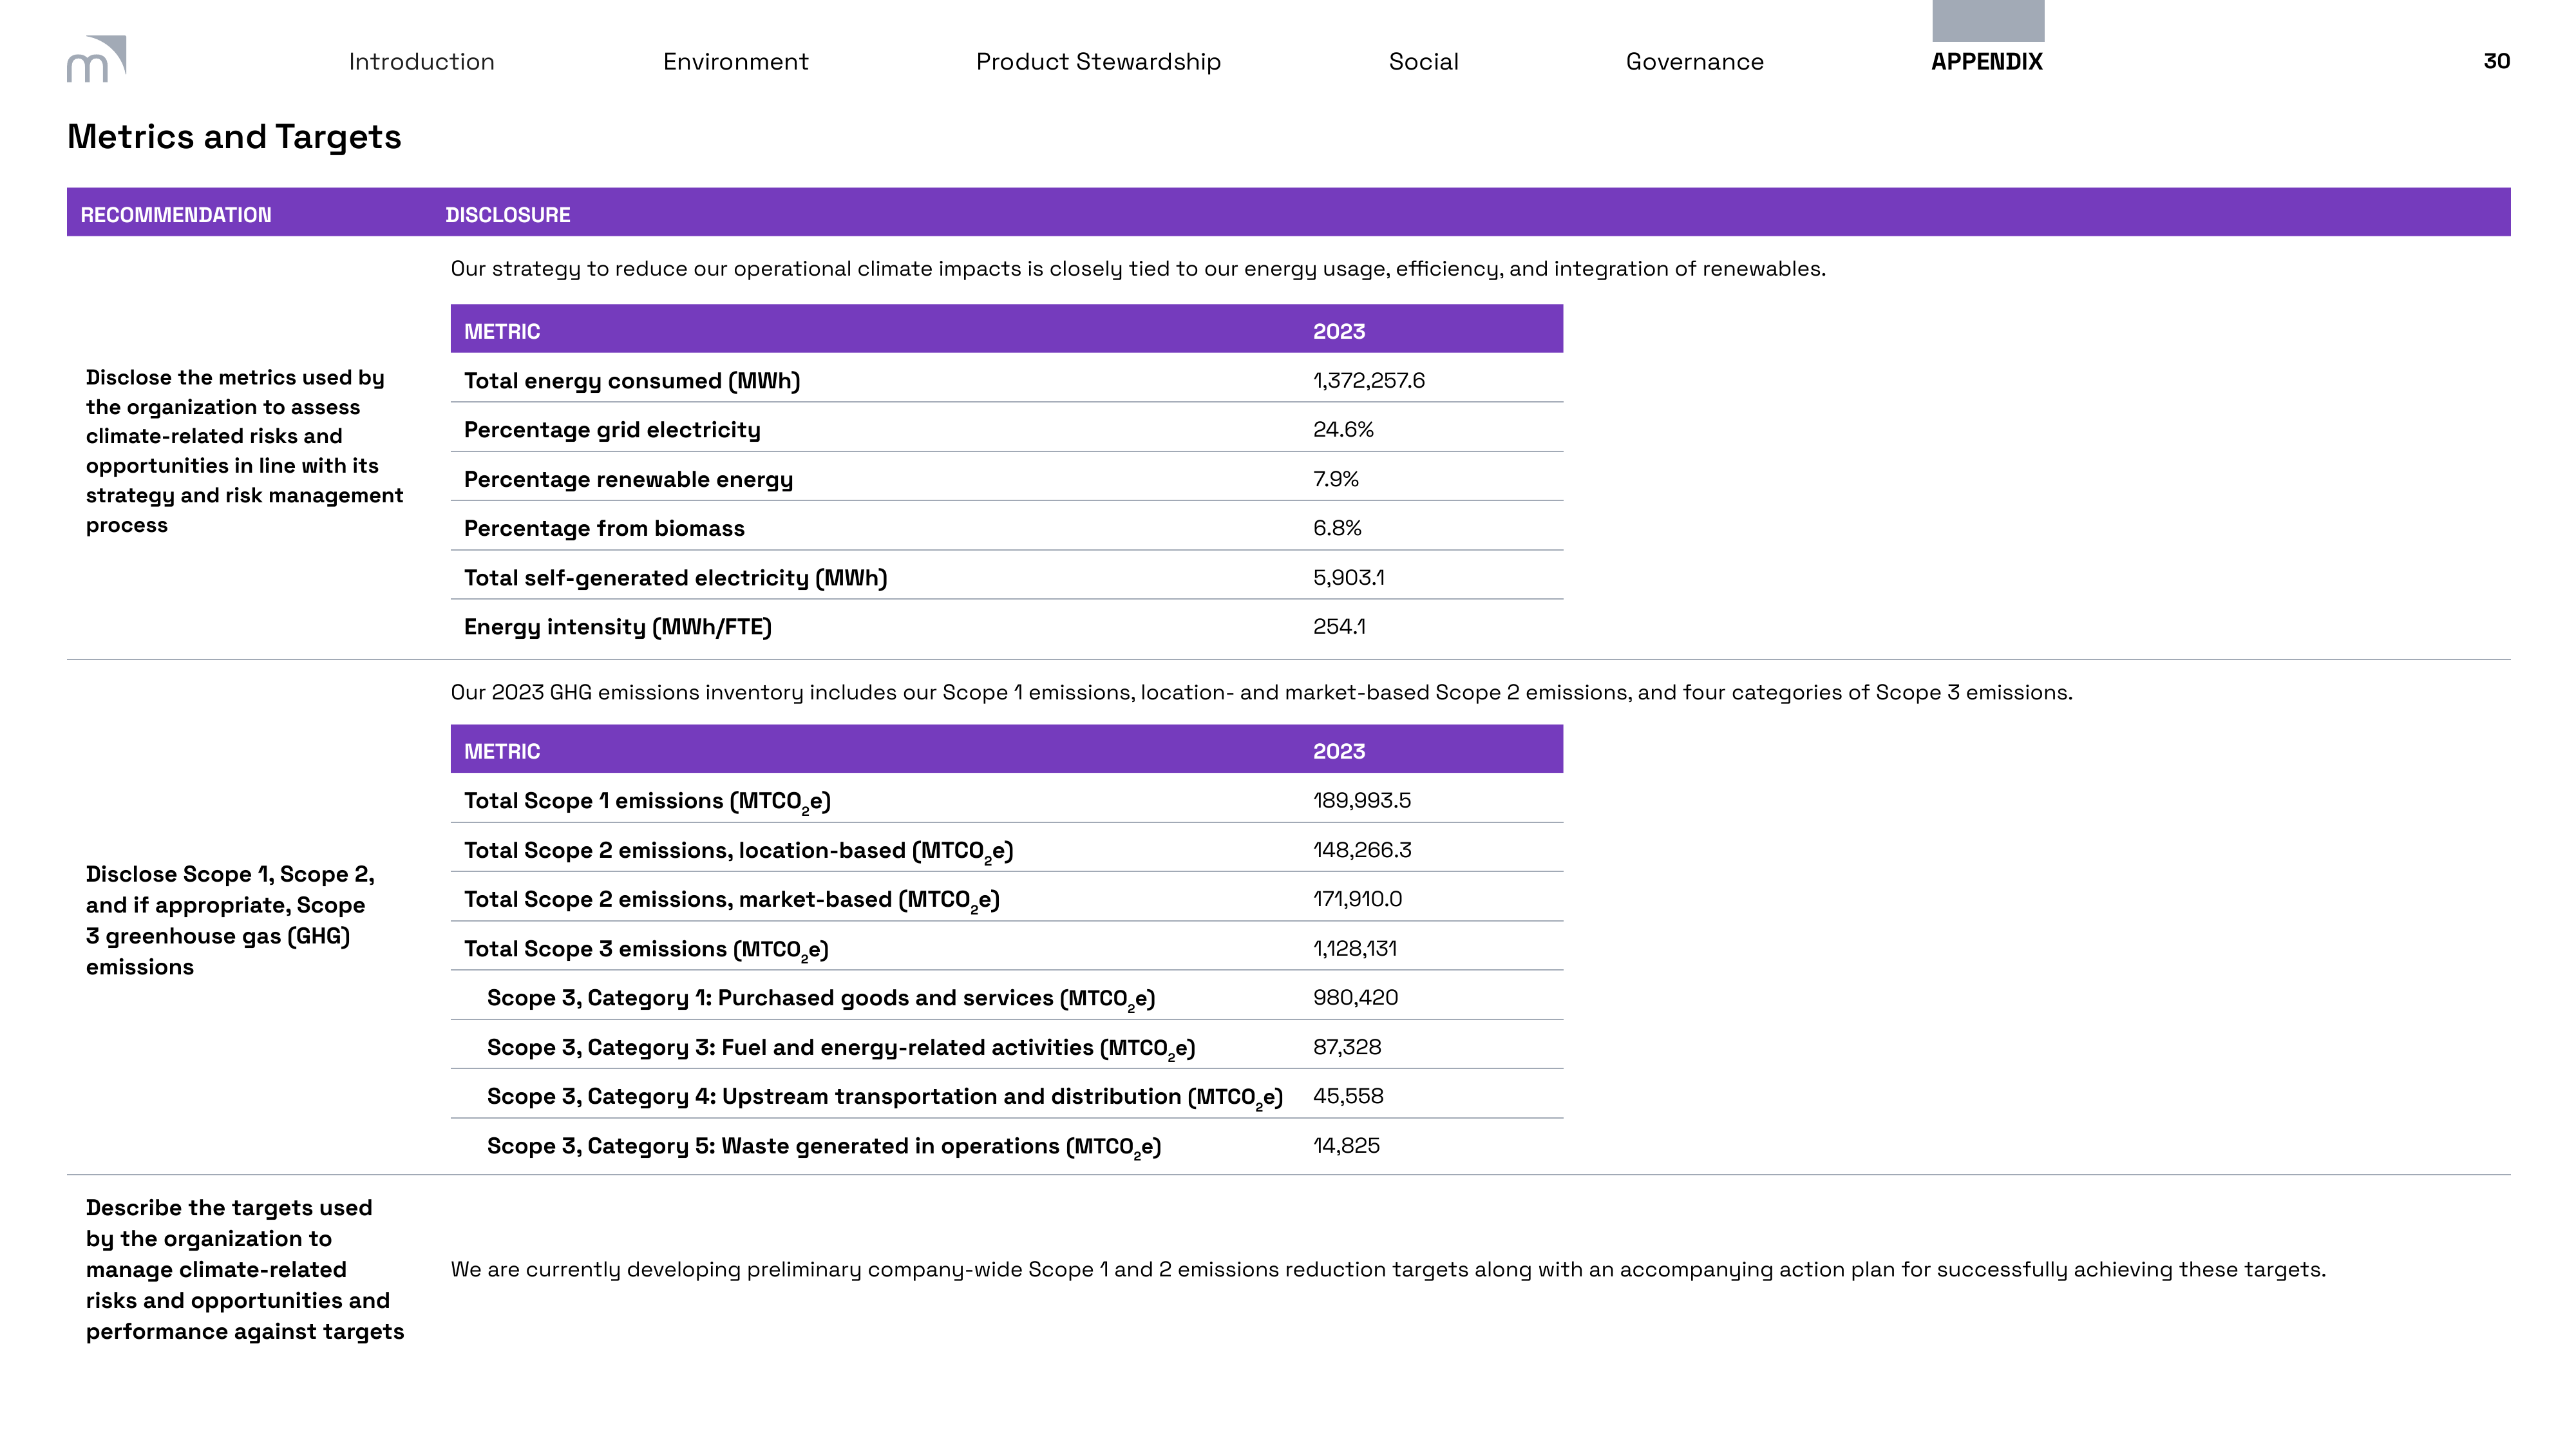The image size is (2576, 1449).
Task: Select Total Scope 1 emissions label
Action: pyautogui.click(x=647, y=802)
